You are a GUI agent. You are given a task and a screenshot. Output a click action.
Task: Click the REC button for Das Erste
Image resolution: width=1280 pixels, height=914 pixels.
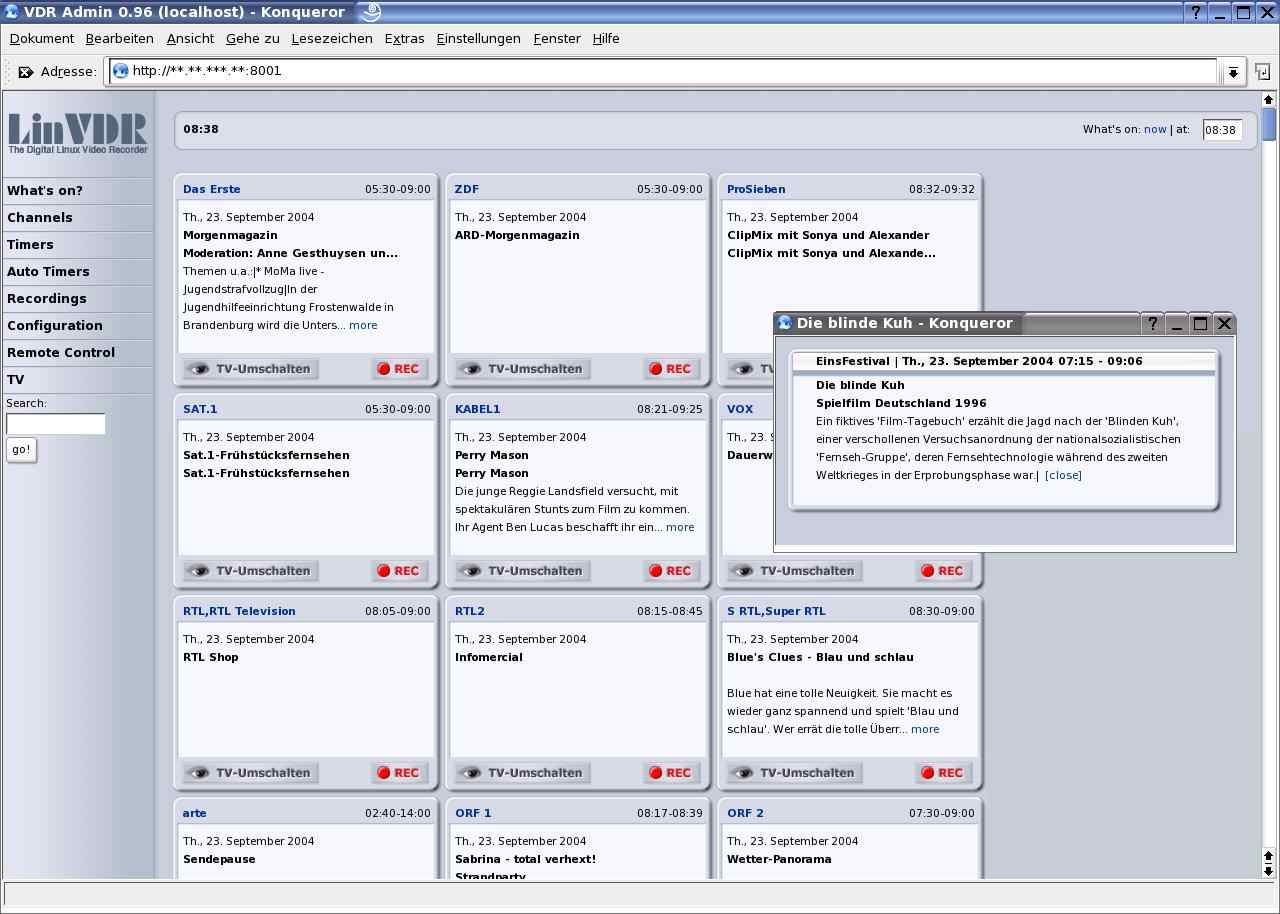coord(399,369)
